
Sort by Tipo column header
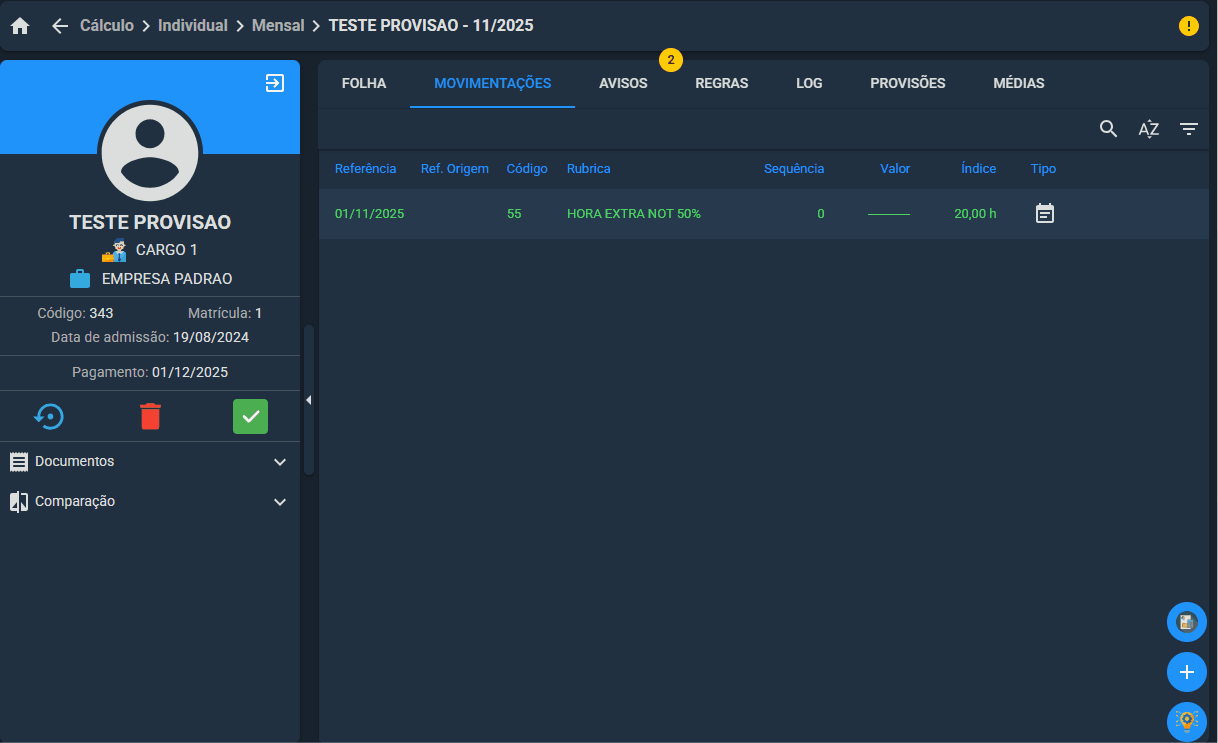click(1043, 169)
